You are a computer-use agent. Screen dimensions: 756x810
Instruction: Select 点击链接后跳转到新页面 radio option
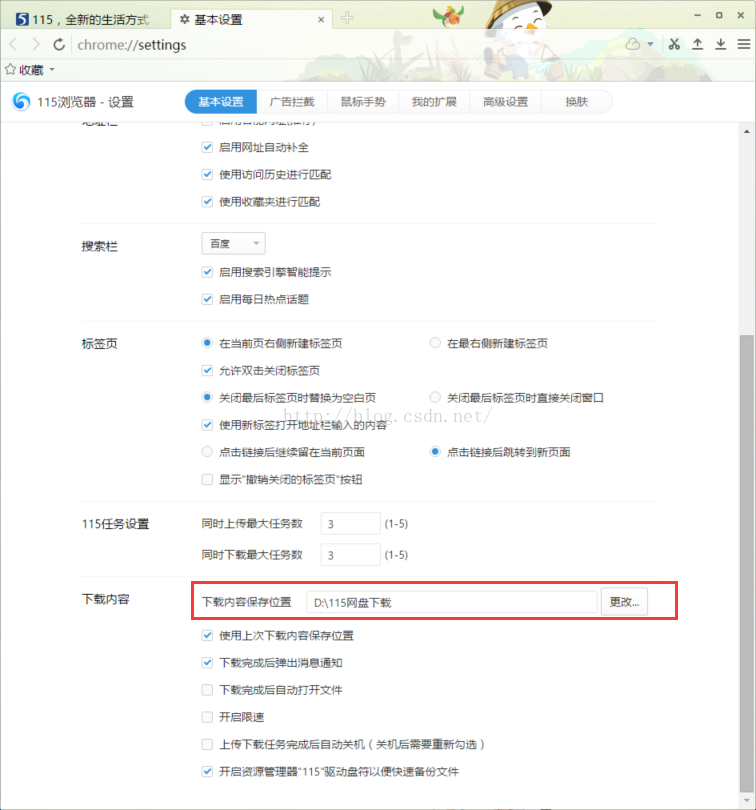pos(435,452)
